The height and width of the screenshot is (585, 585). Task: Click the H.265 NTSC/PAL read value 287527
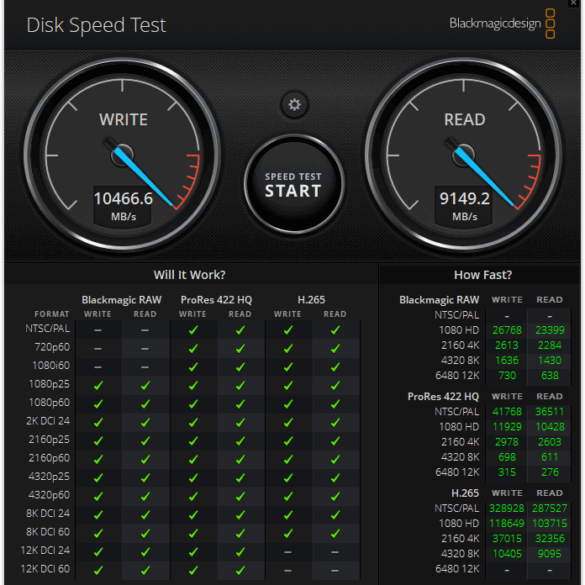point(550,508)
